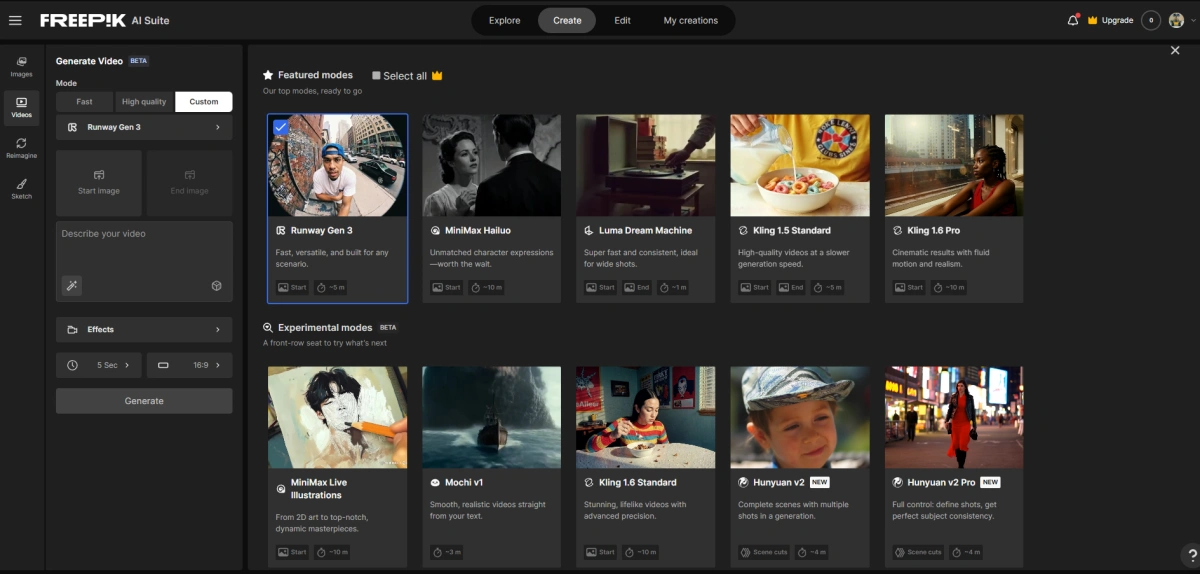Open Sketch in the sidebar
Screen dimensions: 1200x574
point(21,189)
